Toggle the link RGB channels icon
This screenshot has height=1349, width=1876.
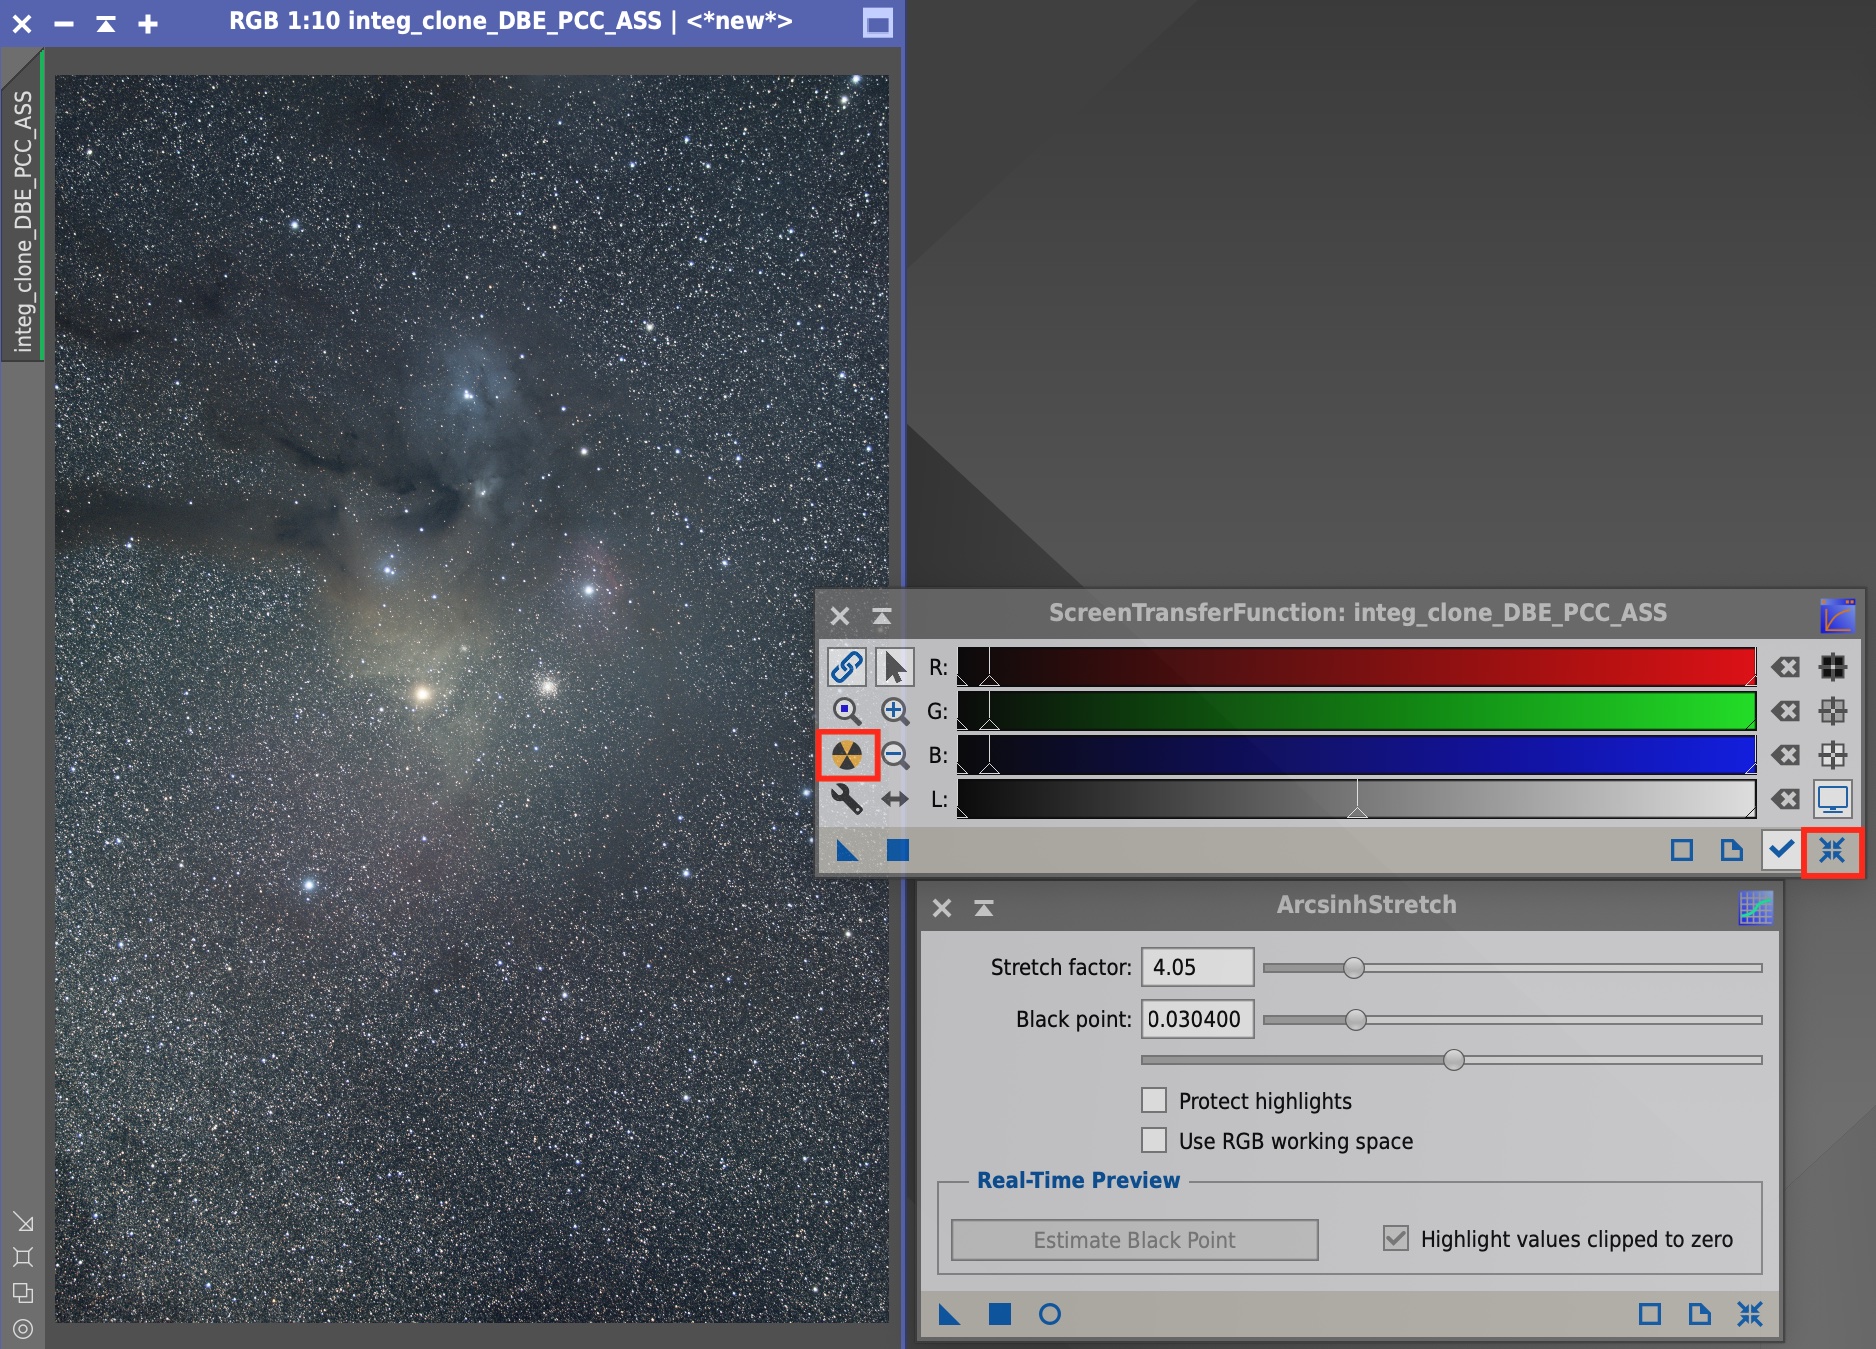(847, 667)
